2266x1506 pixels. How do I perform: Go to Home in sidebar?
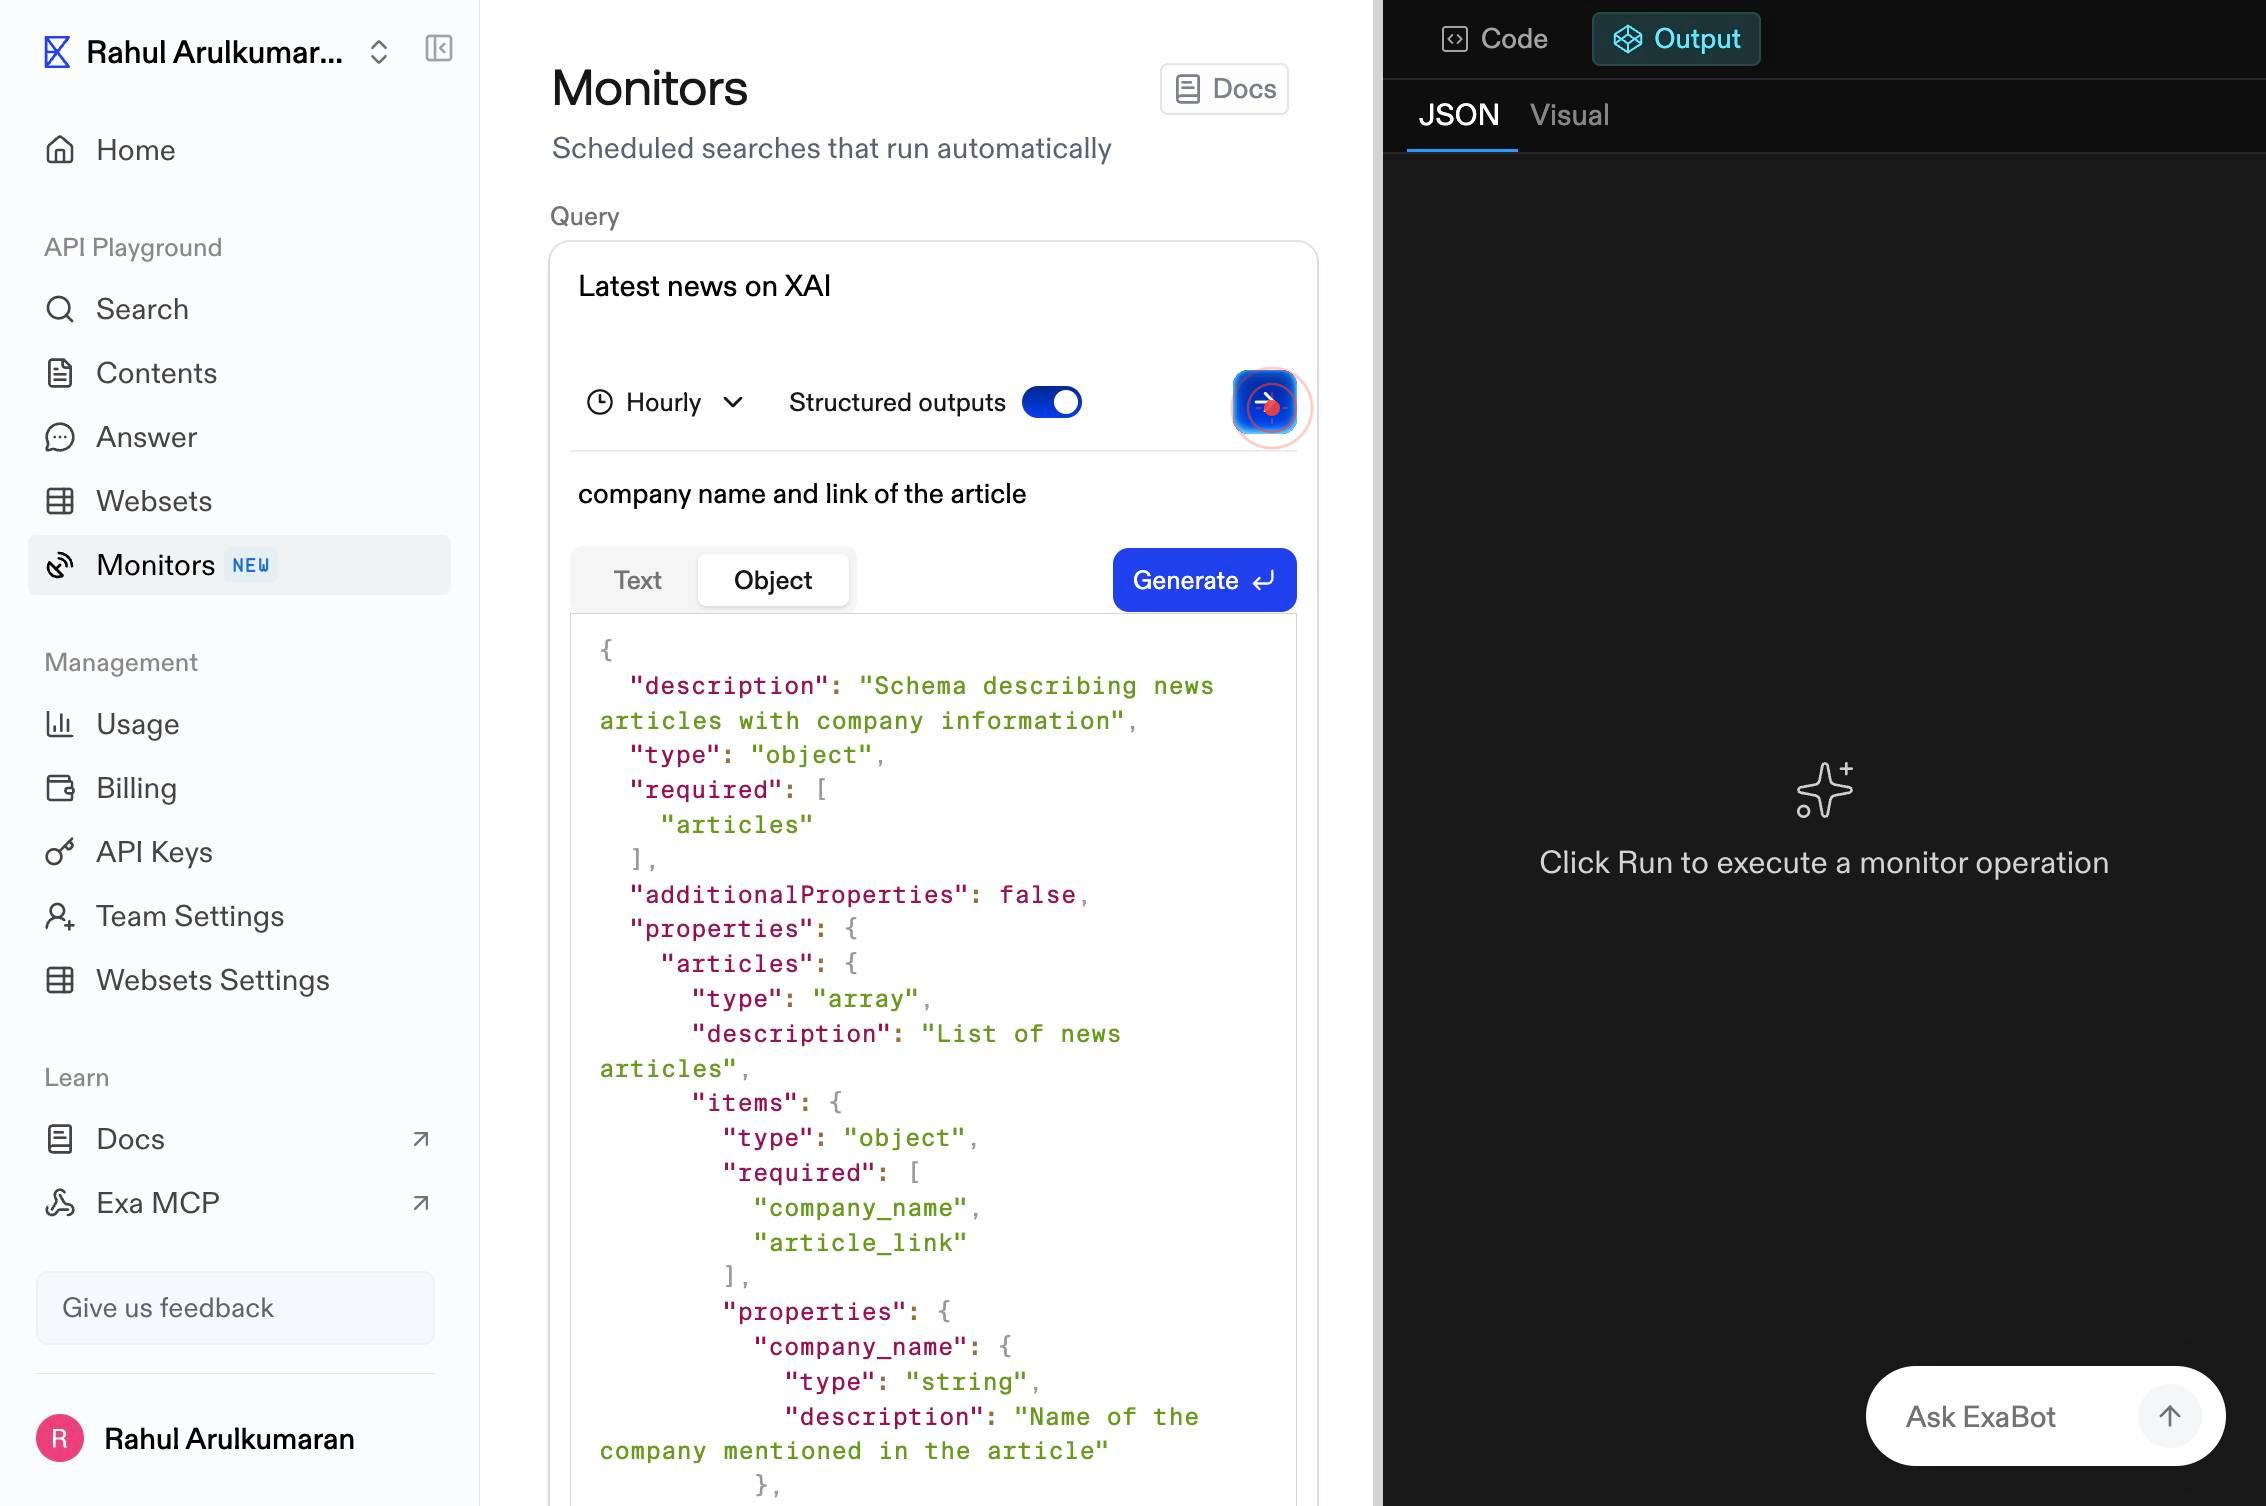tap(239, 150)
